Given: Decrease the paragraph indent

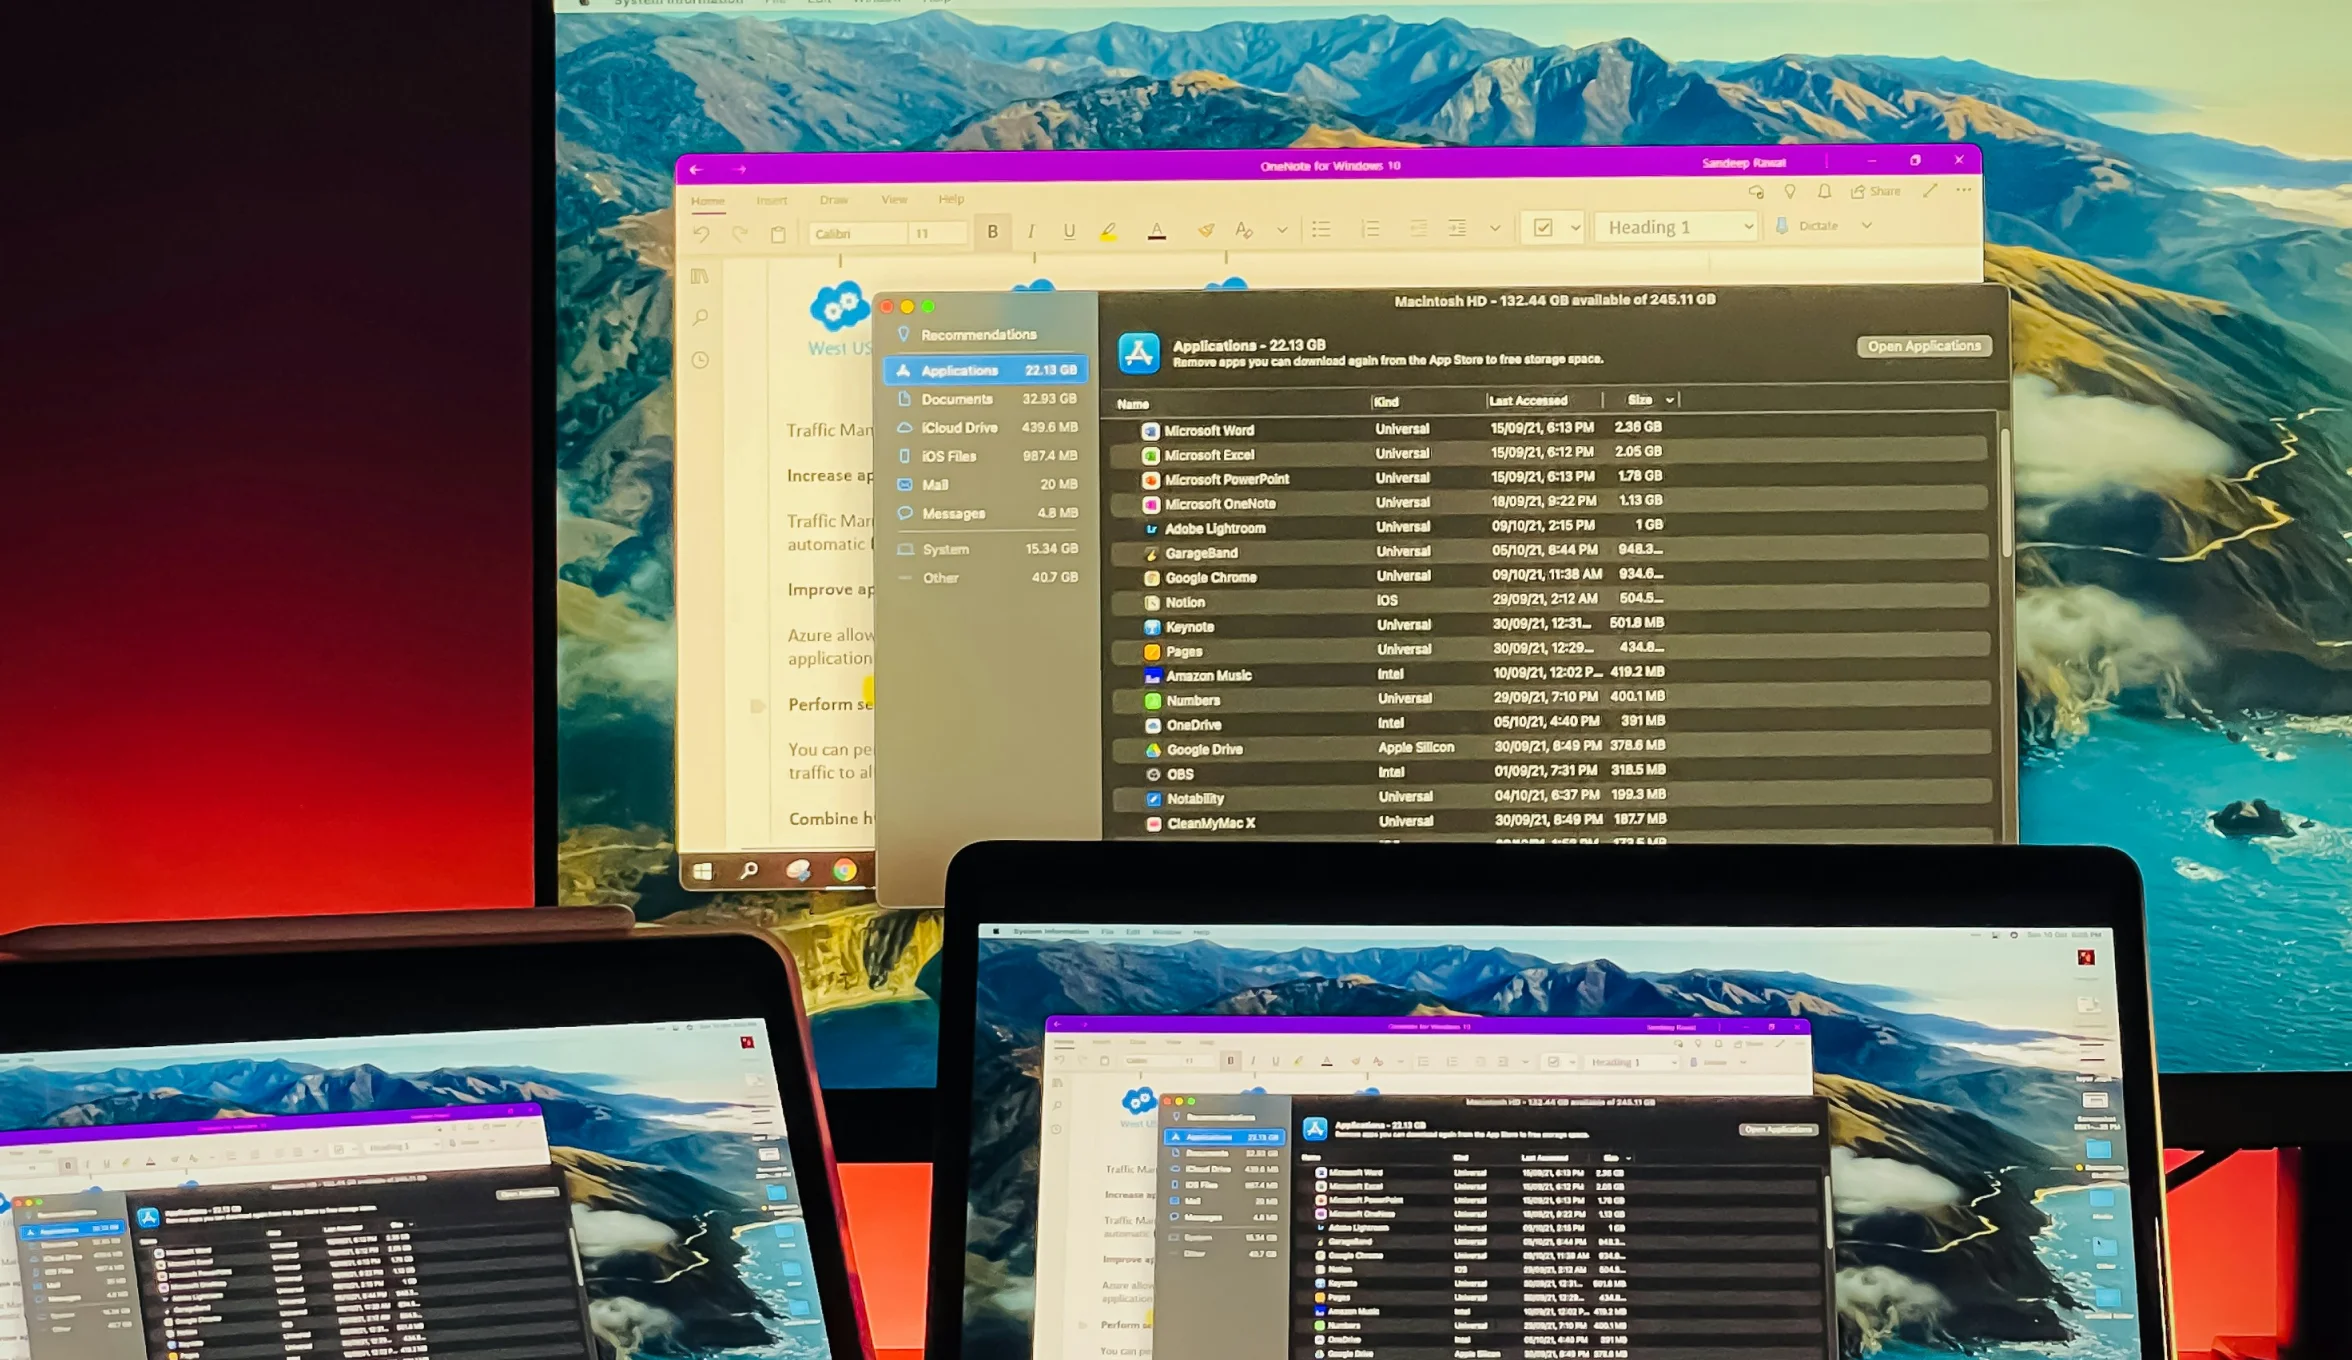Looking at the screenshot, I should tap(1418, 229).
